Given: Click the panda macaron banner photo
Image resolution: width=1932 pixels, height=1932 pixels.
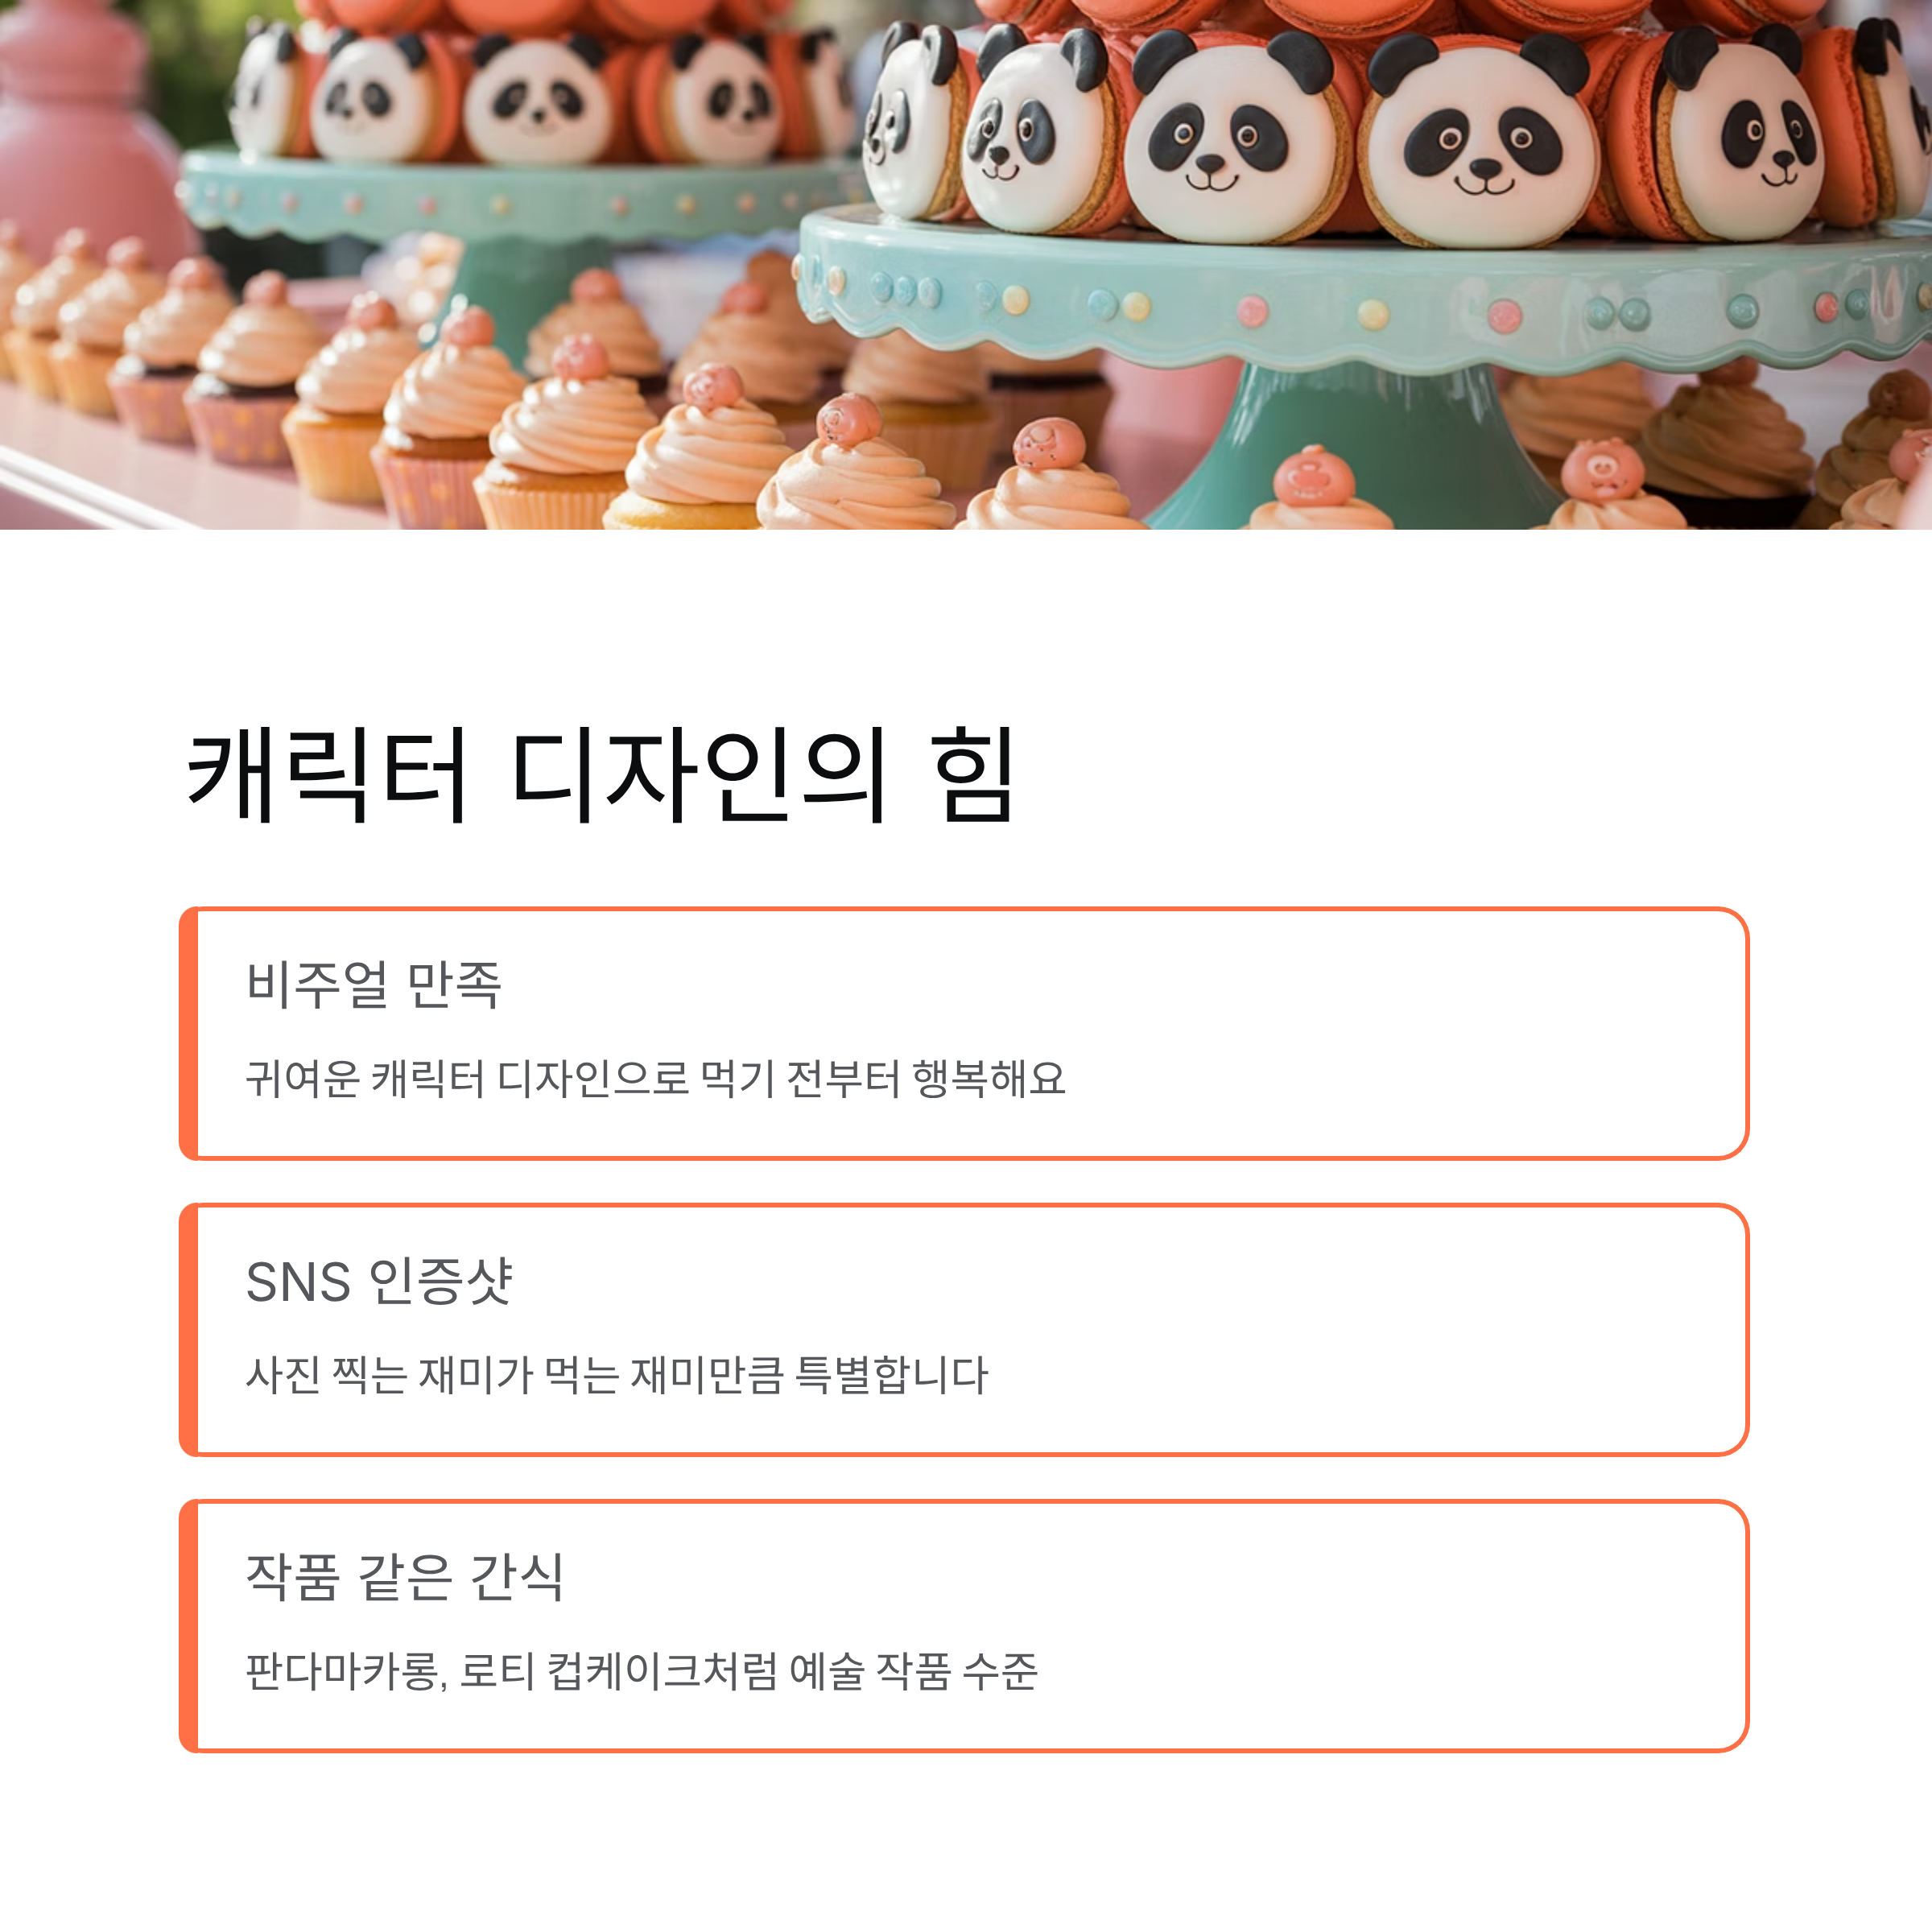Looking at the screenshot, I should (966, 264).
